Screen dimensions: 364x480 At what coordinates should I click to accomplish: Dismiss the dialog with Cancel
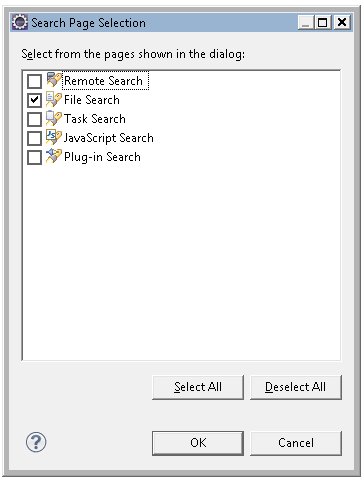point(296,443)
